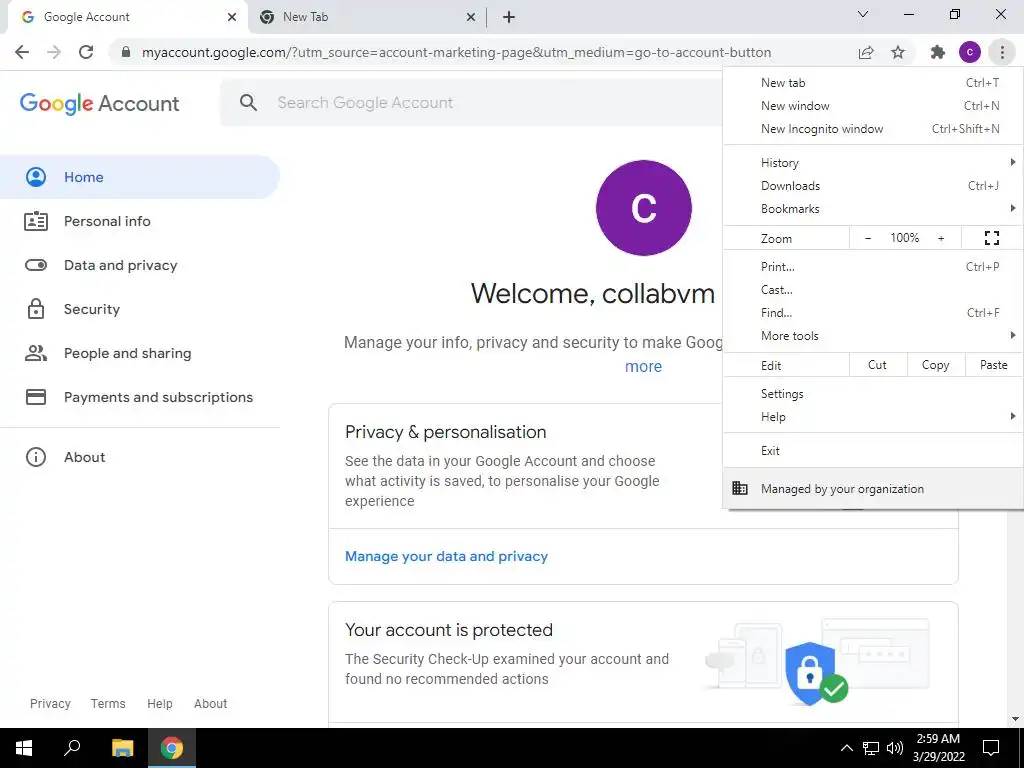Close the Chrome three-dot menu button
Viewport: 1024px width, 768px height.
[1002, 52]
